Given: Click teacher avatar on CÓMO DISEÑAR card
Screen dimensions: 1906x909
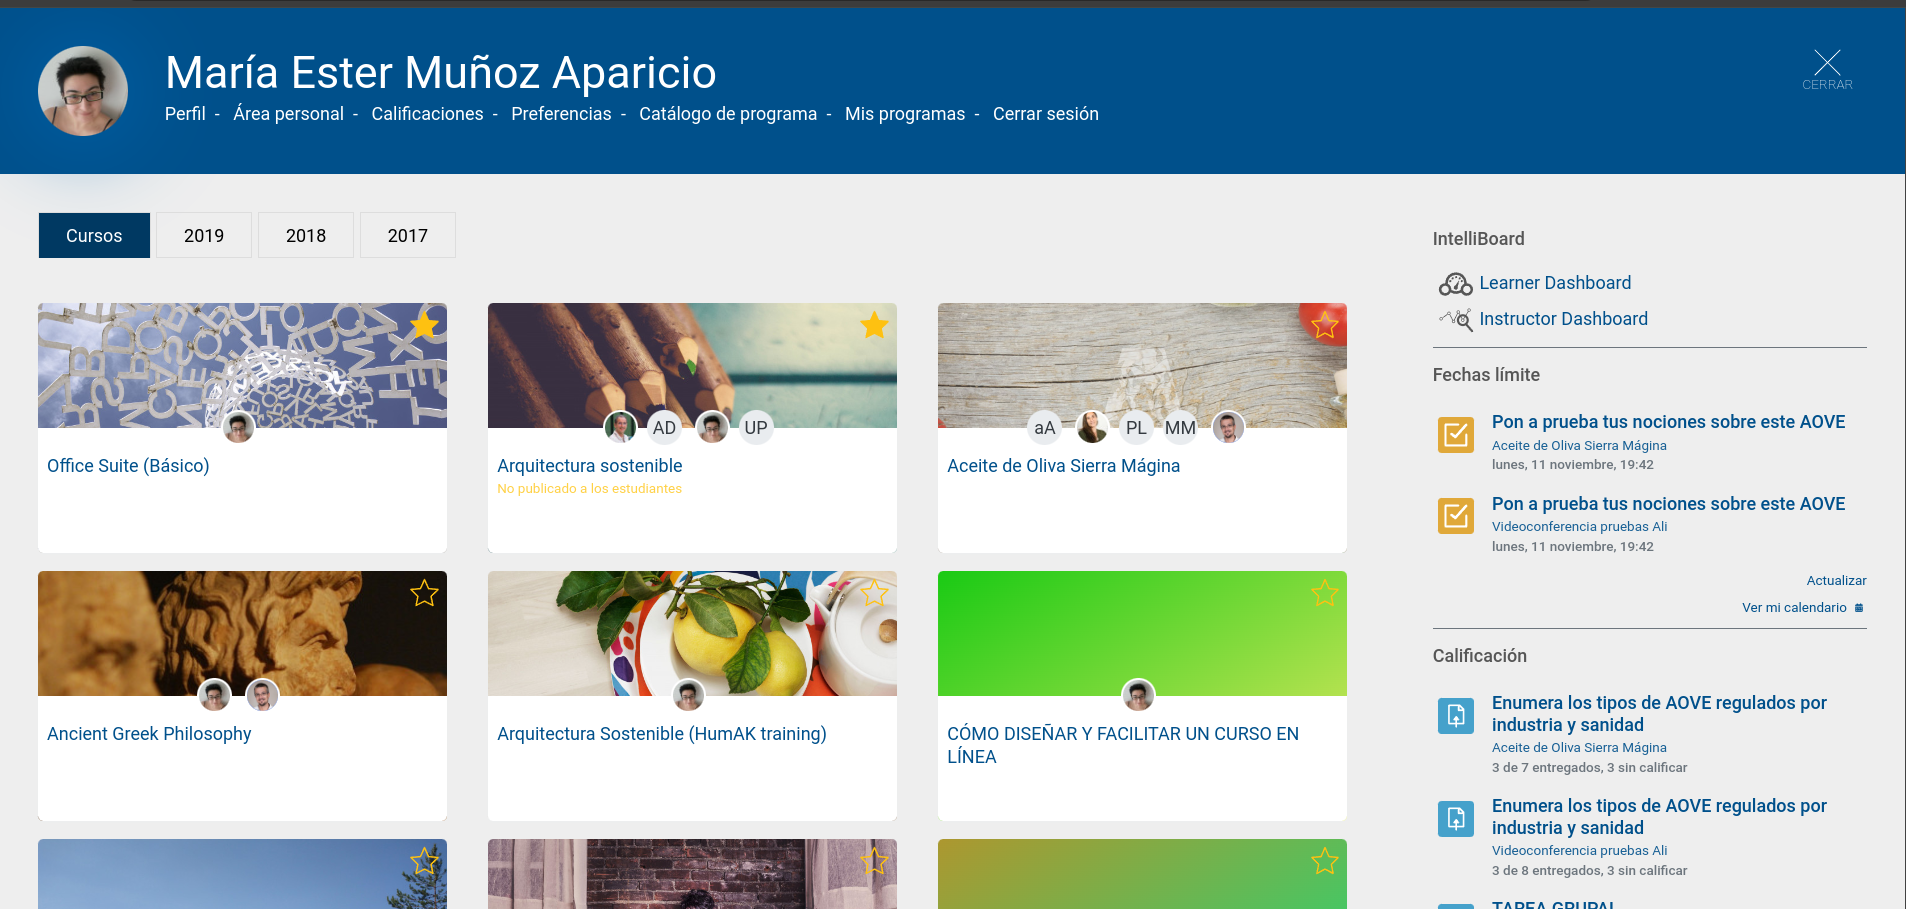Looking at the screenshot, I should [x=1138, y=696].
